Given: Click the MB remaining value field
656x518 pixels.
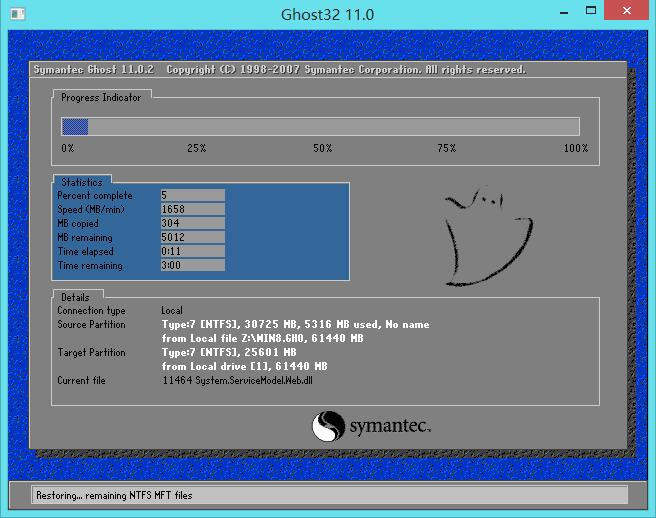Looking at the screenshot, I should pos(192,238).
